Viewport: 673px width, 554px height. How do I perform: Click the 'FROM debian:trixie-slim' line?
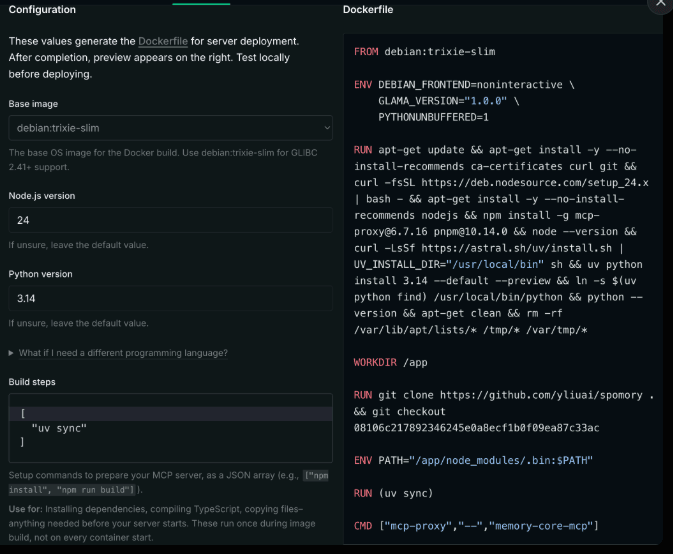pos(424,51)
